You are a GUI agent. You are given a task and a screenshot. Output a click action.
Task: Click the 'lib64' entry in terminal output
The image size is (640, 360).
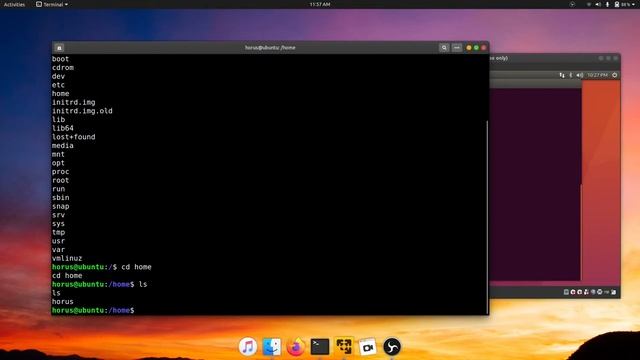point(63,128)
